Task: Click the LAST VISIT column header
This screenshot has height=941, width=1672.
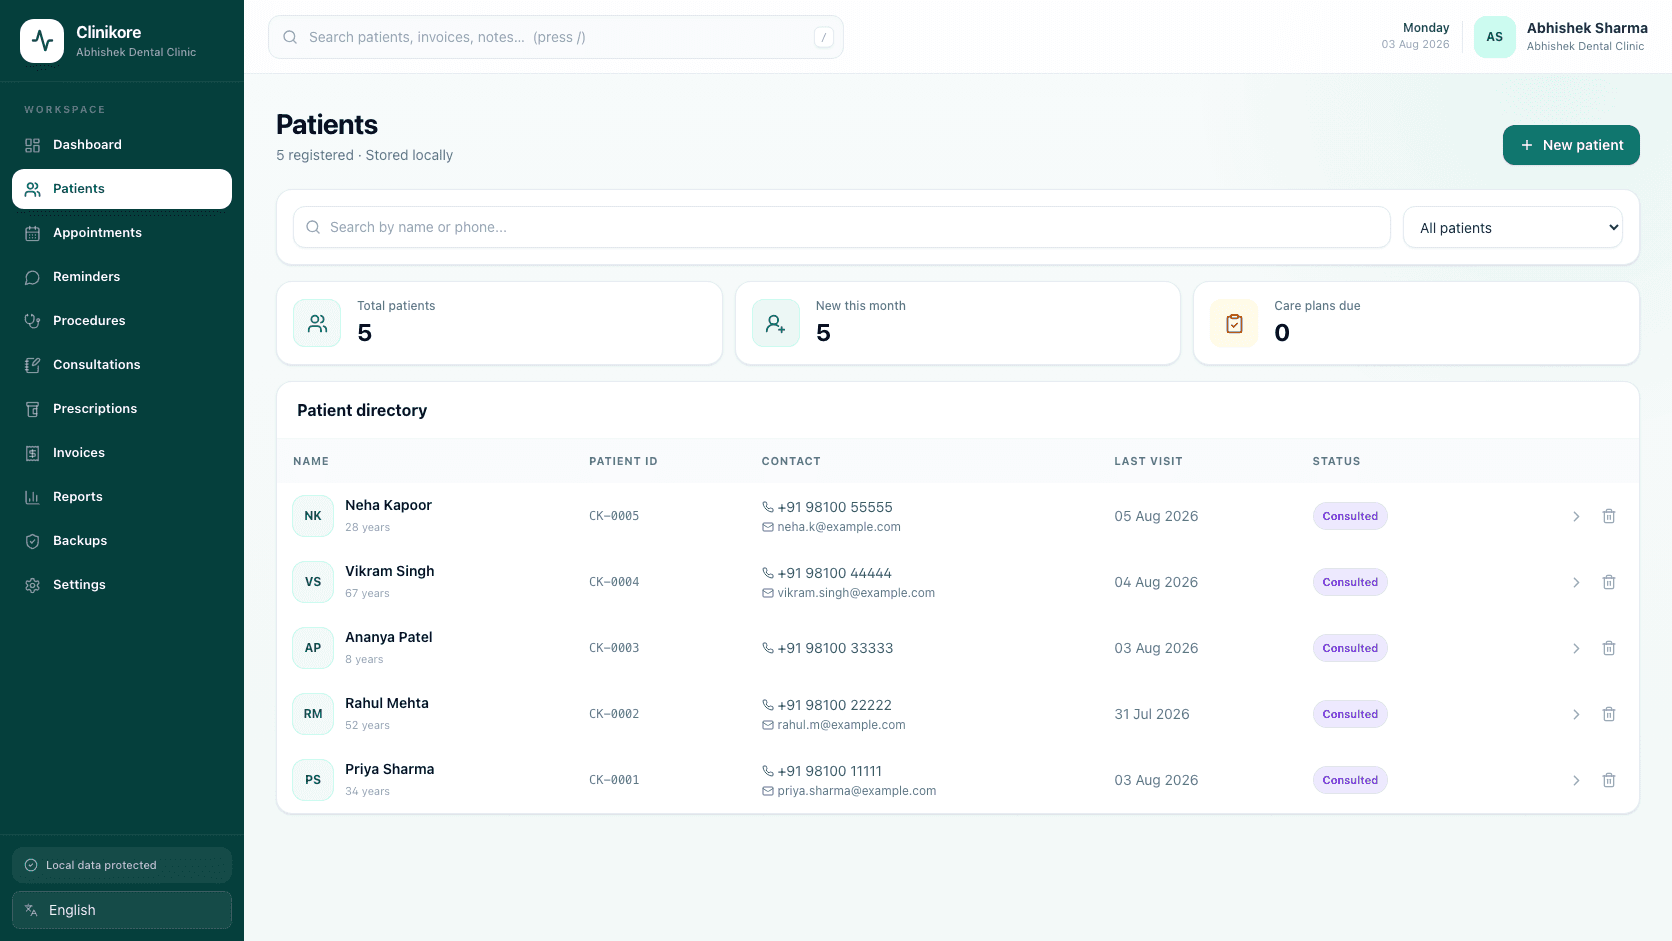Action: pos(1148,461)
